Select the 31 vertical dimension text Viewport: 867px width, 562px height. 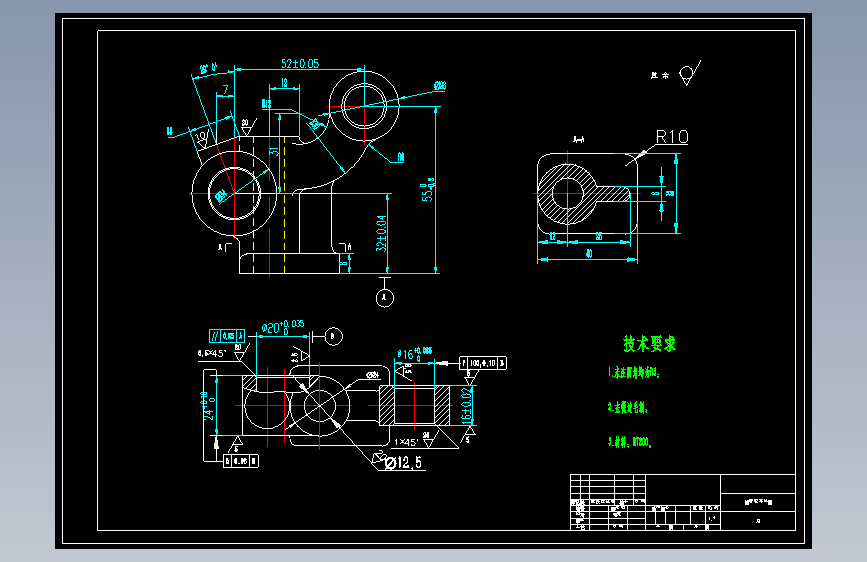point(274,151)
